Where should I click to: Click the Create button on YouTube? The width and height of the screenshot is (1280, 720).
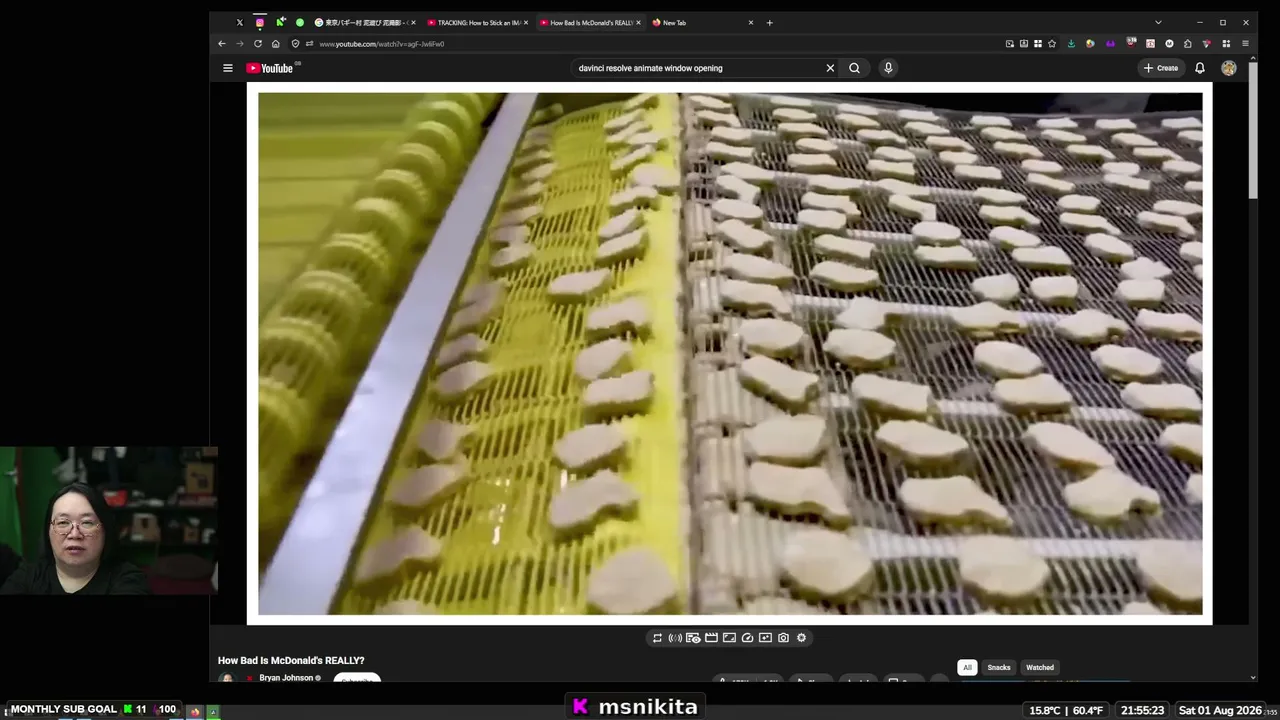(x=1161, y=68)
